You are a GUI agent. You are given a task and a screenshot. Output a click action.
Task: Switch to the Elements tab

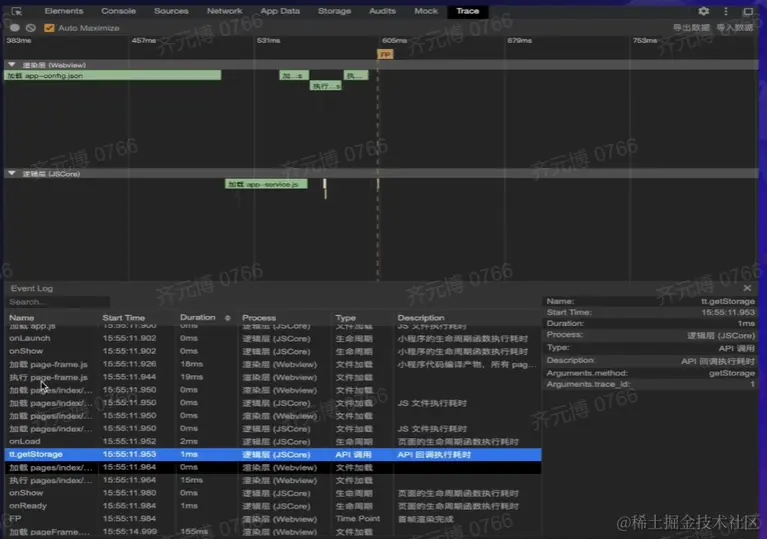[x=64, y=11]
